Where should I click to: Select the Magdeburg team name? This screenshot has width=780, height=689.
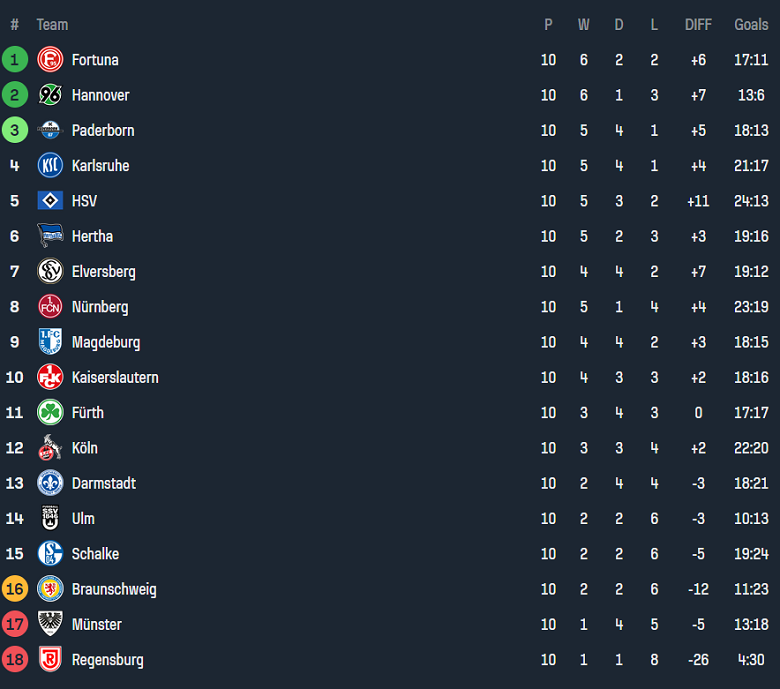pos(106,342)
